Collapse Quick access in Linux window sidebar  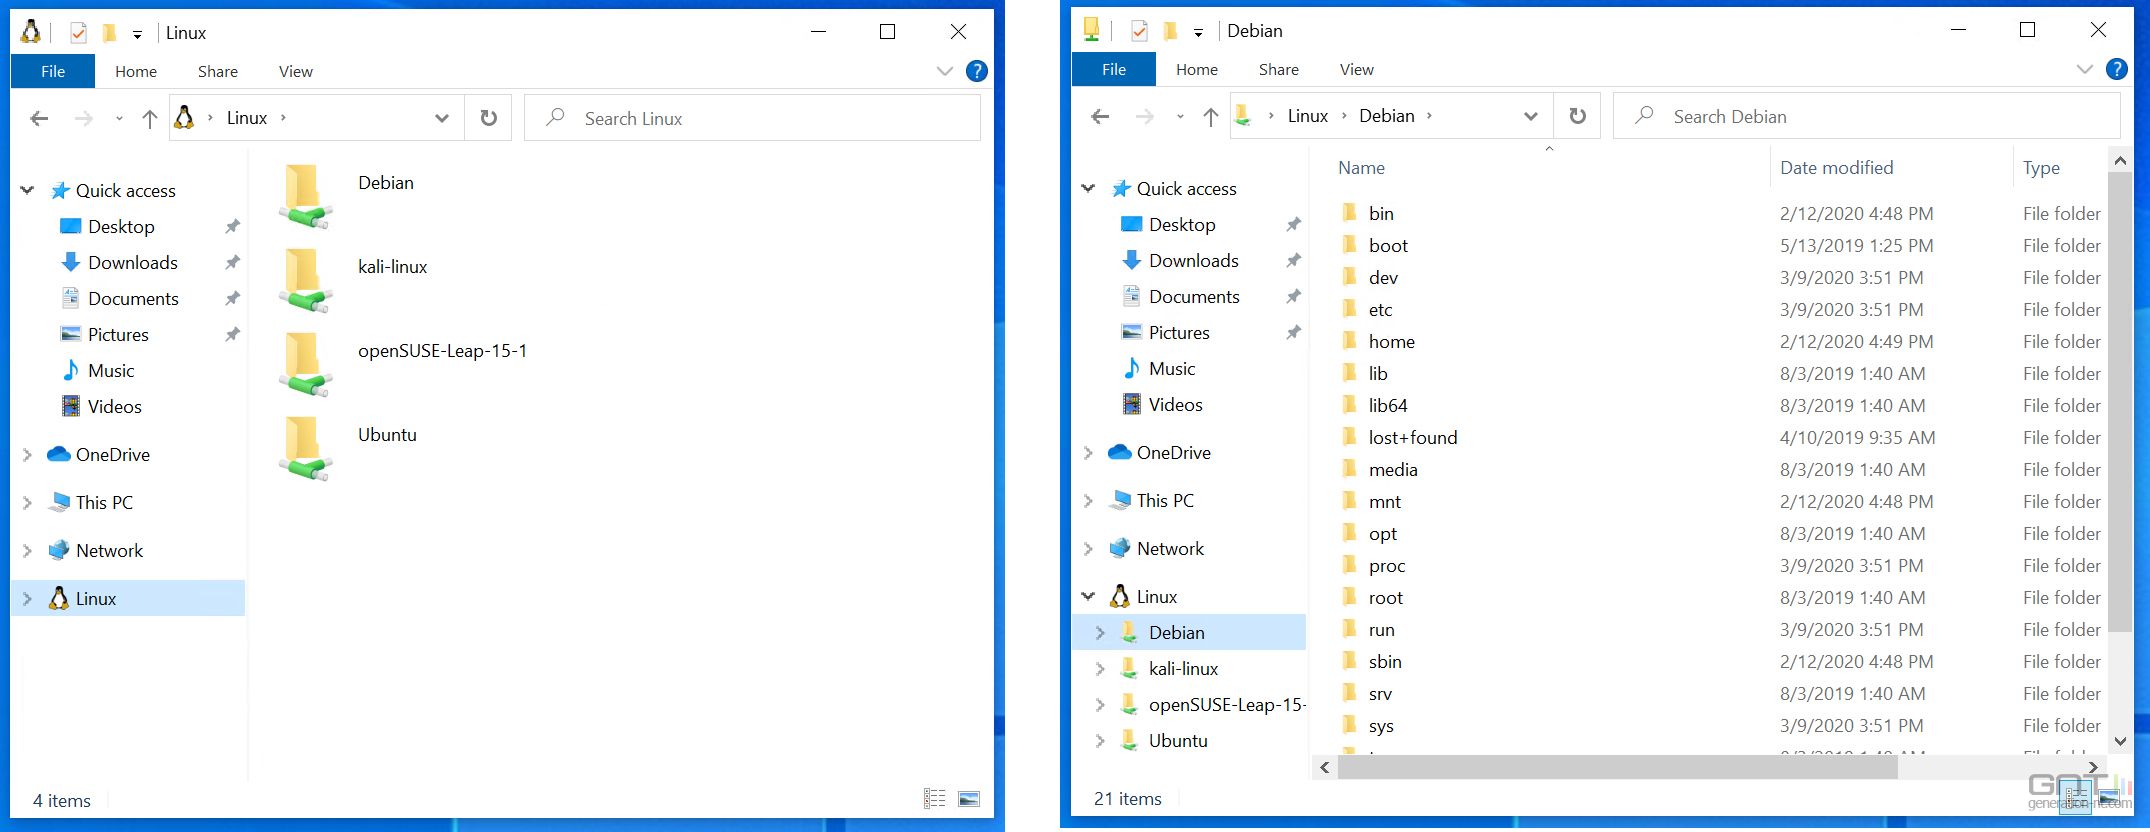[x=27, y=190]
